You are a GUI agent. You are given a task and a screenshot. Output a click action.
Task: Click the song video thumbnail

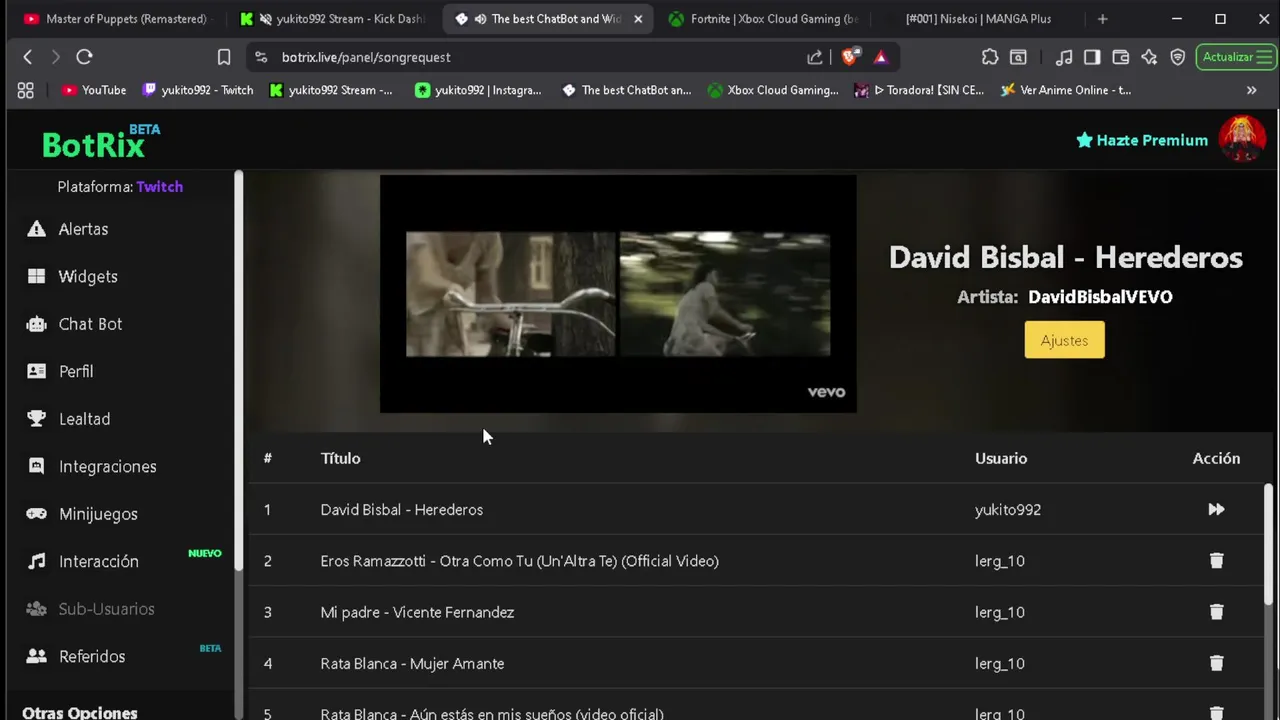point(618,294)
